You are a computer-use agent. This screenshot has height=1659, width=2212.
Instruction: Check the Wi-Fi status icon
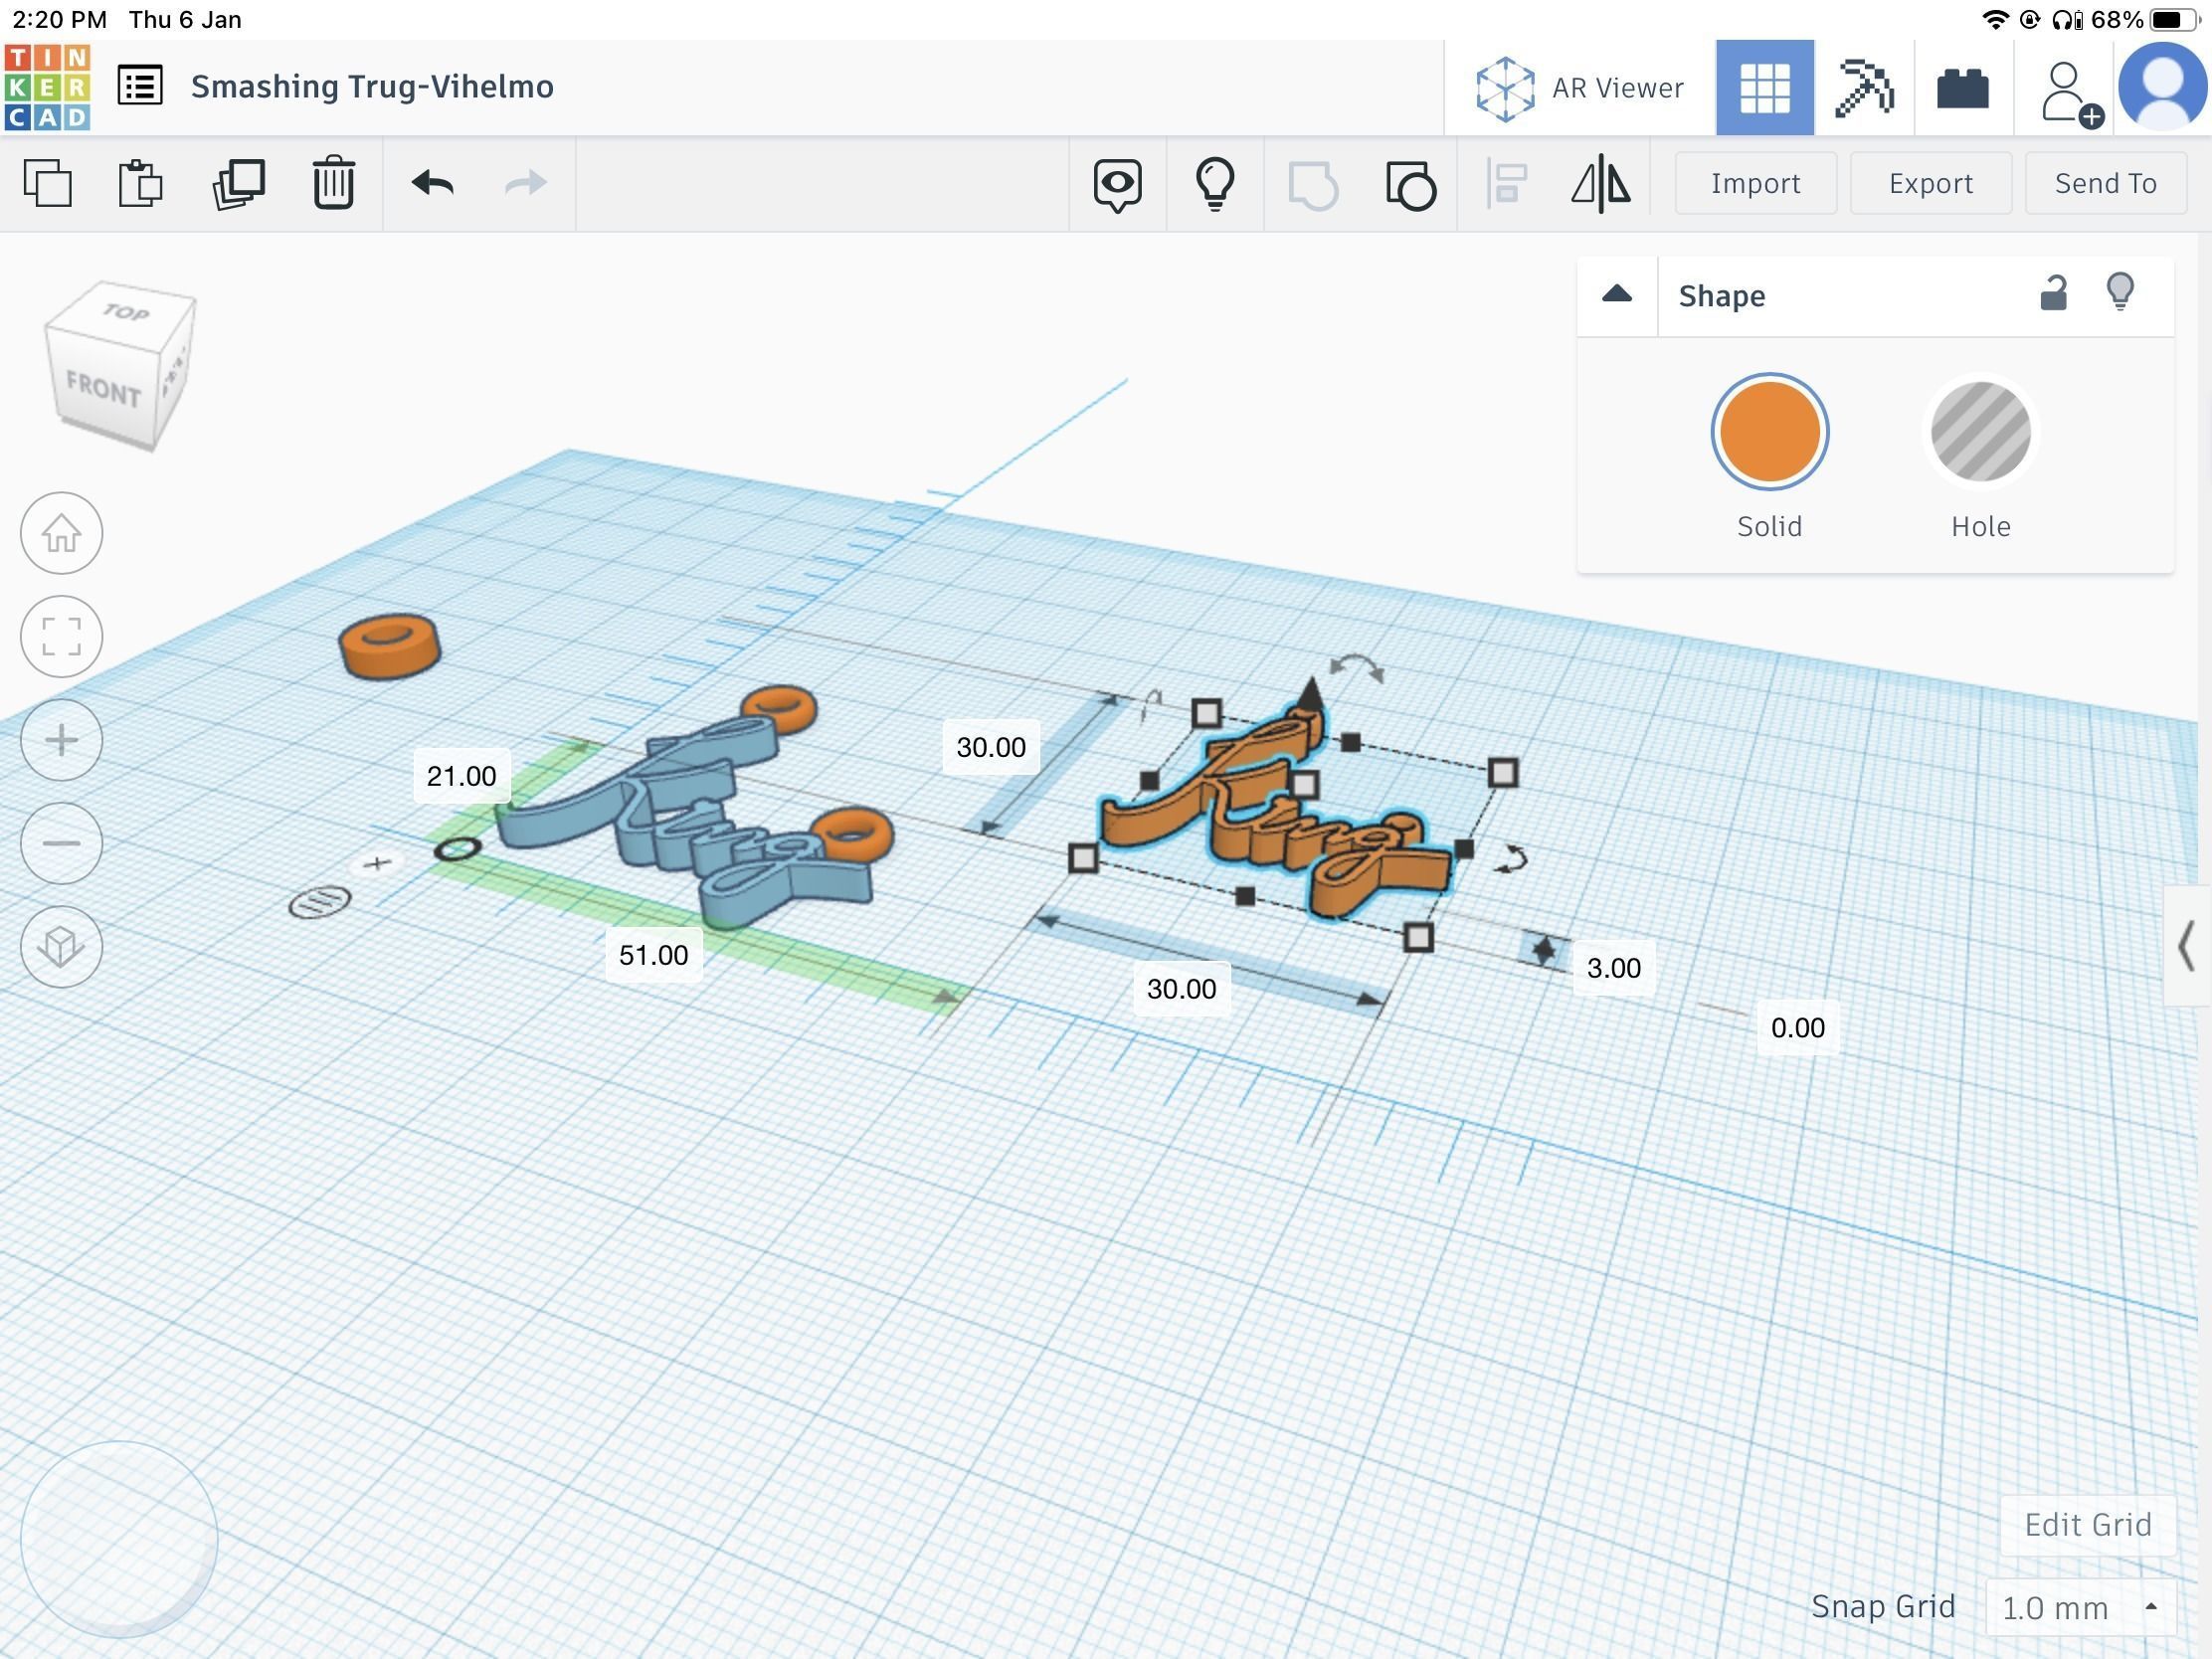pos(1994,19)
